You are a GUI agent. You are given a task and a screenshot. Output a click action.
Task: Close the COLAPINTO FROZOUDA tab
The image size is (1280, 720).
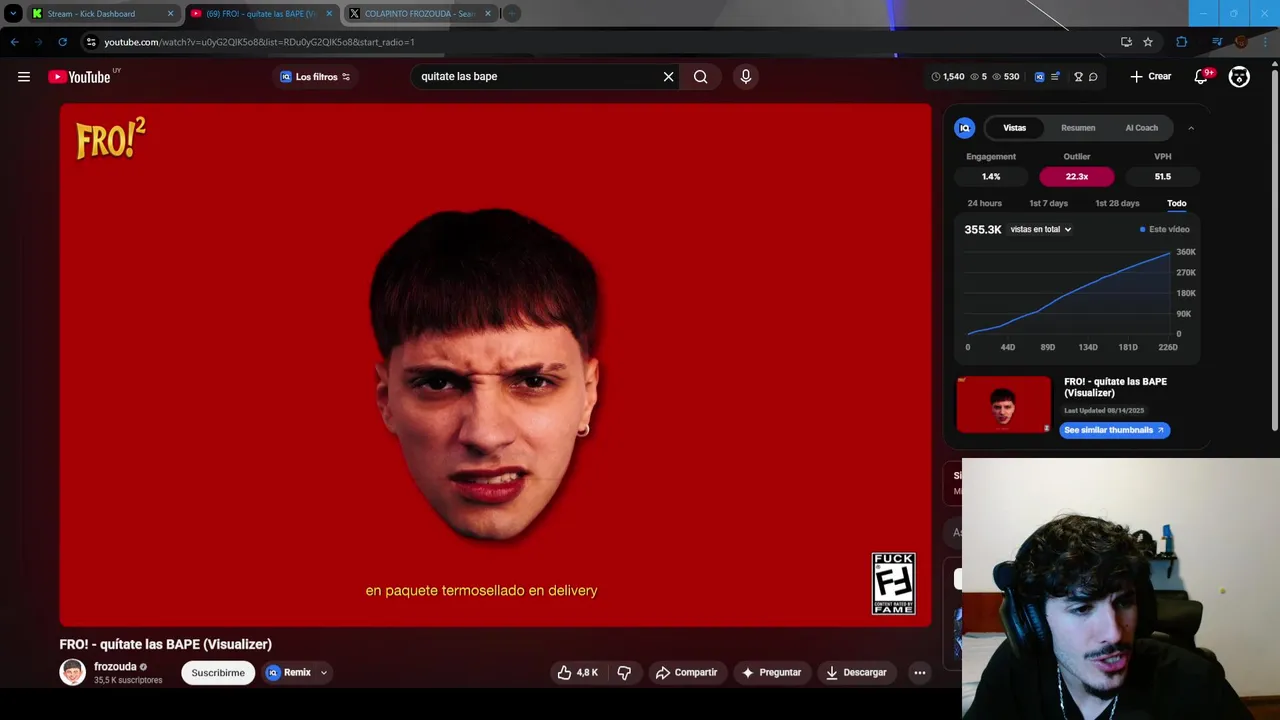488,14
